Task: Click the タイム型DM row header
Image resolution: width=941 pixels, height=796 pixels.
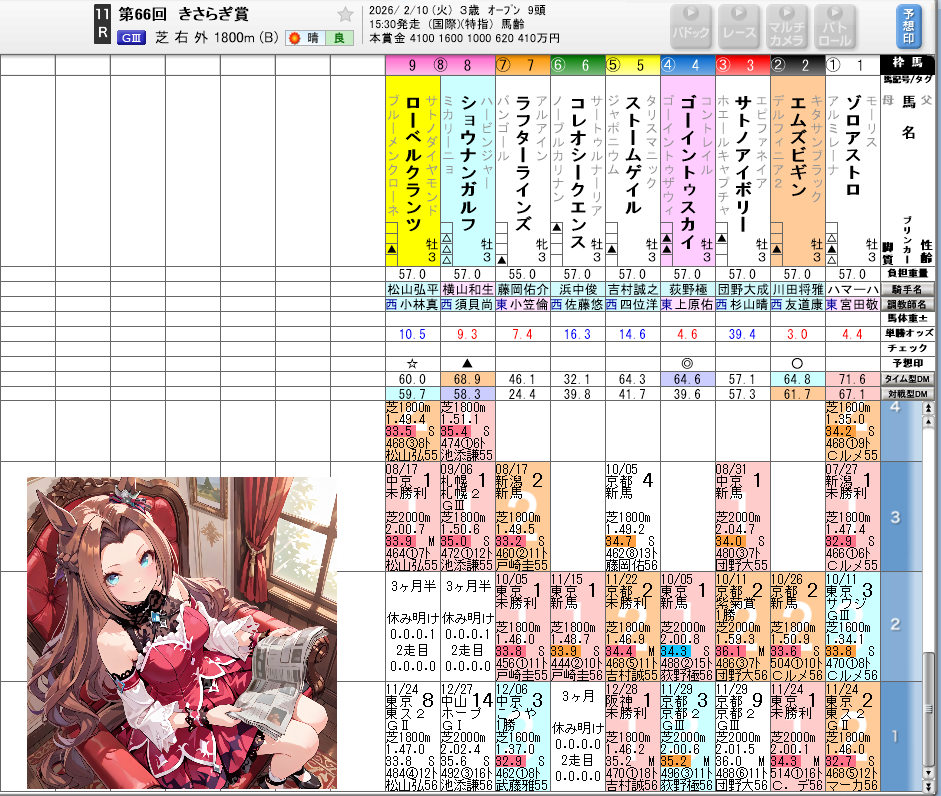Action: (908, 380)
